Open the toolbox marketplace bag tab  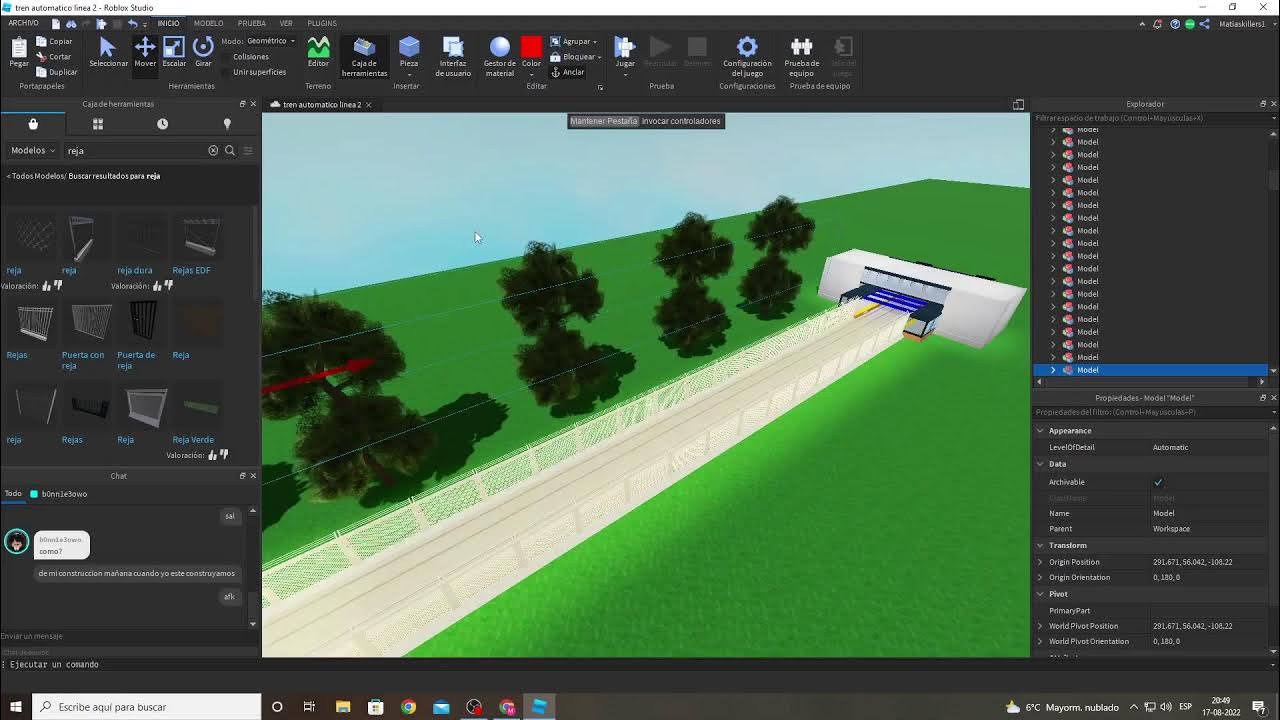pos(33,124)
